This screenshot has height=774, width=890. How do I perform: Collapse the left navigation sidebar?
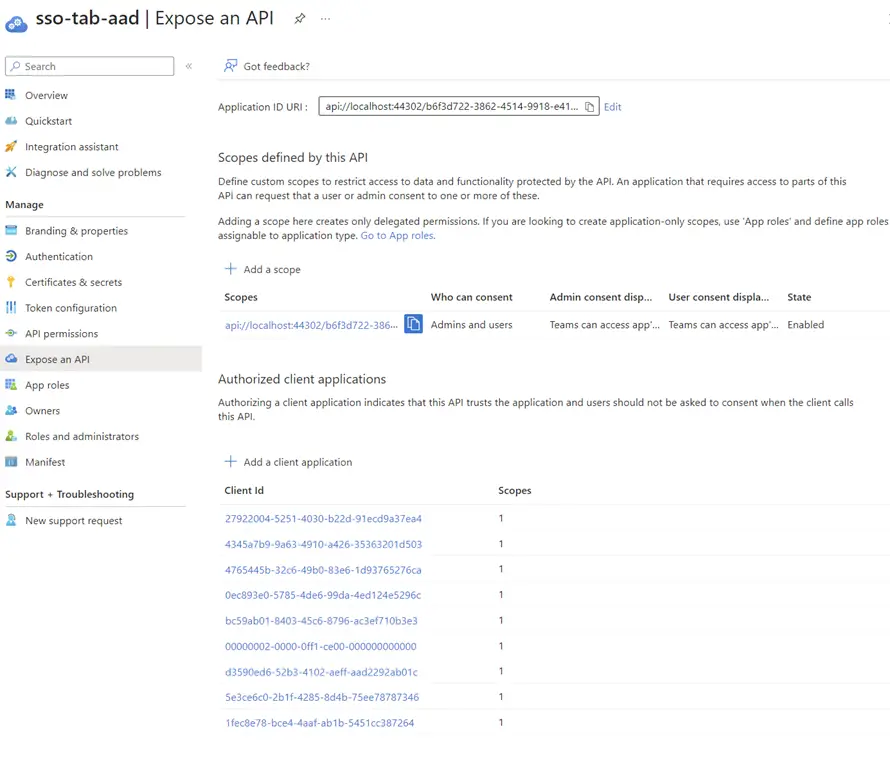[x=188, y=66]
